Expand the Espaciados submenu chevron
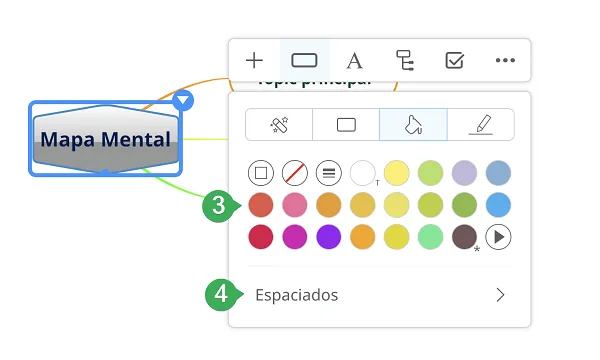The width and height of the screenshot is (600, 360). (x=500, y=295)
